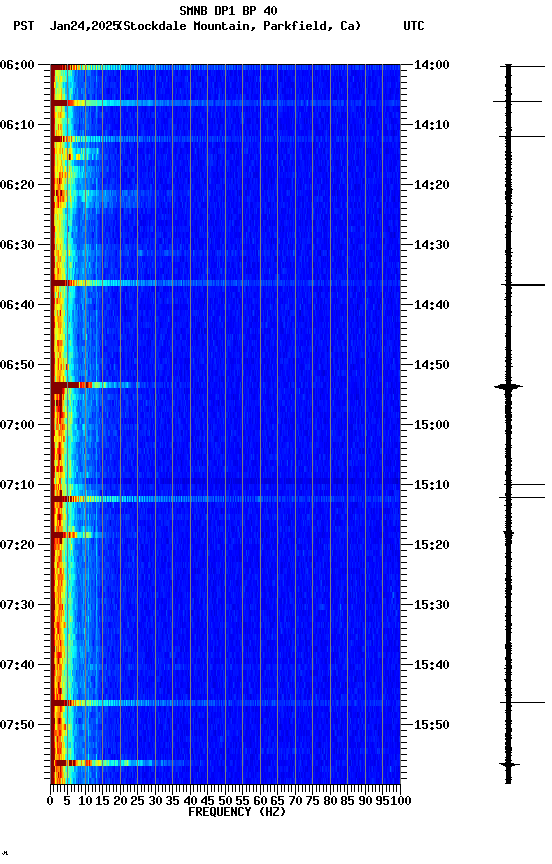
Task: Click the 75 Hz frequency axis label
Action: click(312, 801)
